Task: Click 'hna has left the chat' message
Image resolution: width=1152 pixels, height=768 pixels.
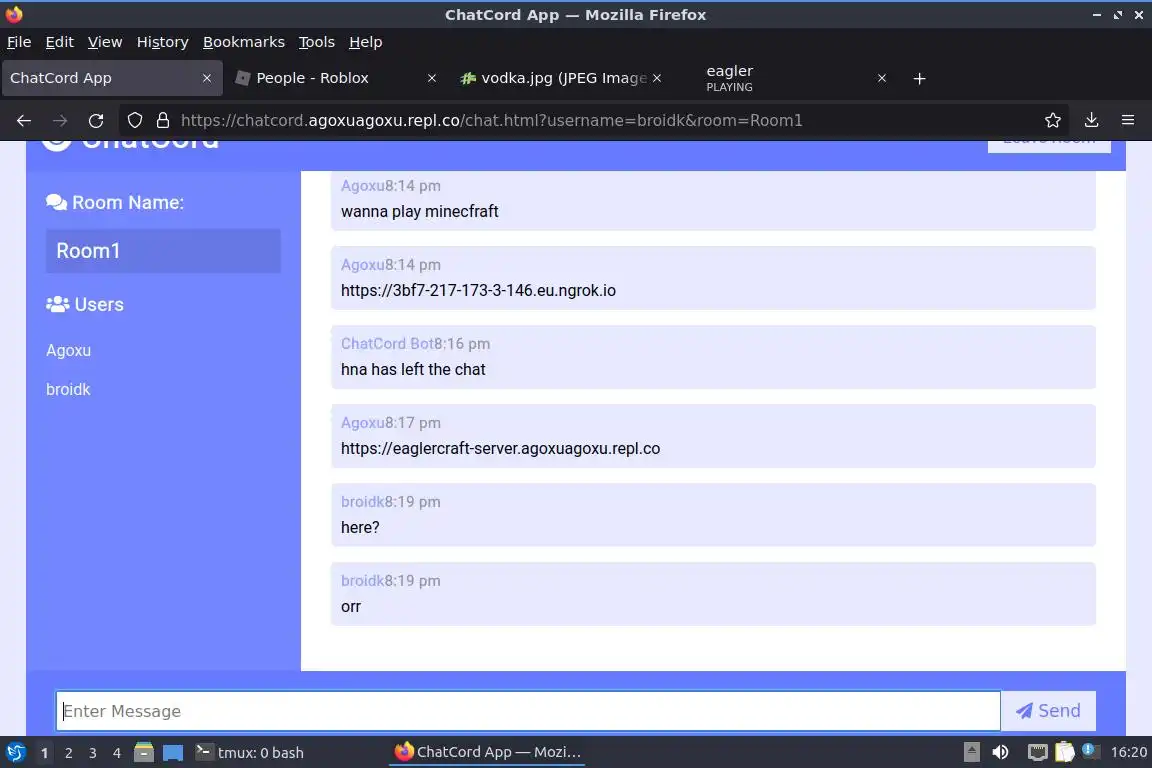Action: coord(413,370)
